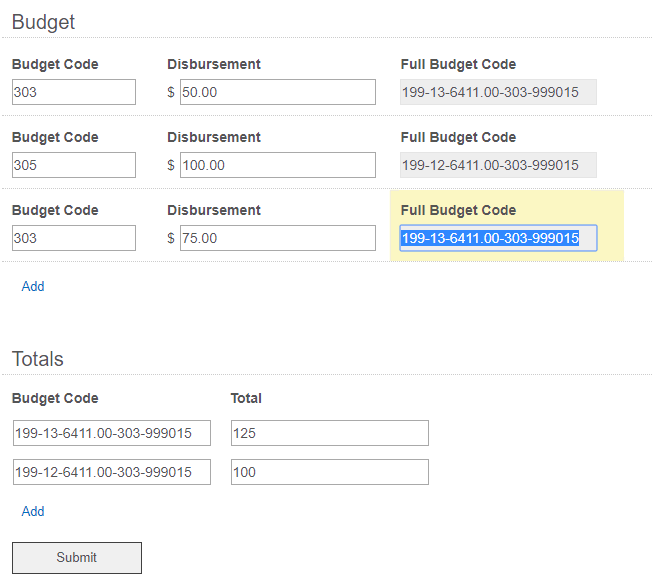
Task: Click the Total column label
Action: 246,398
